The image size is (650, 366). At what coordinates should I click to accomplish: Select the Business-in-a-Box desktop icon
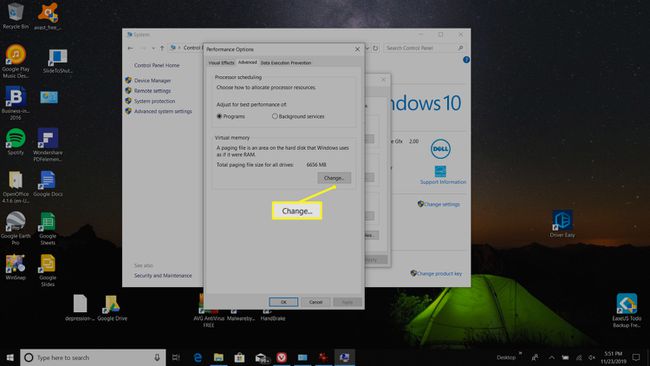[16, 103]
